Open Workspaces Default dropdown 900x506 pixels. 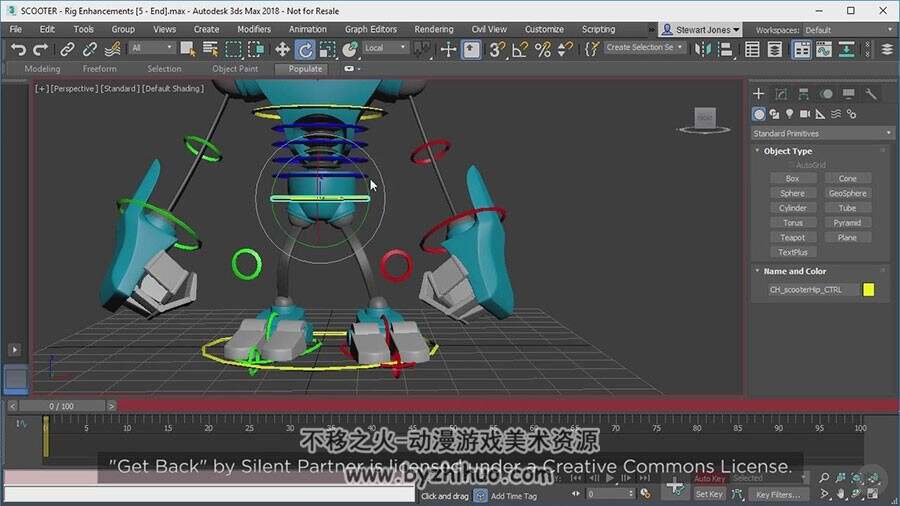tap(849, 30)
